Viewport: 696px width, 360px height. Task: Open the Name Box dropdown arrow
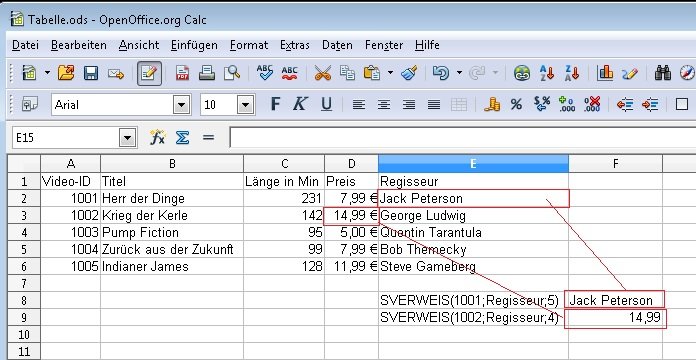point(127,138)
